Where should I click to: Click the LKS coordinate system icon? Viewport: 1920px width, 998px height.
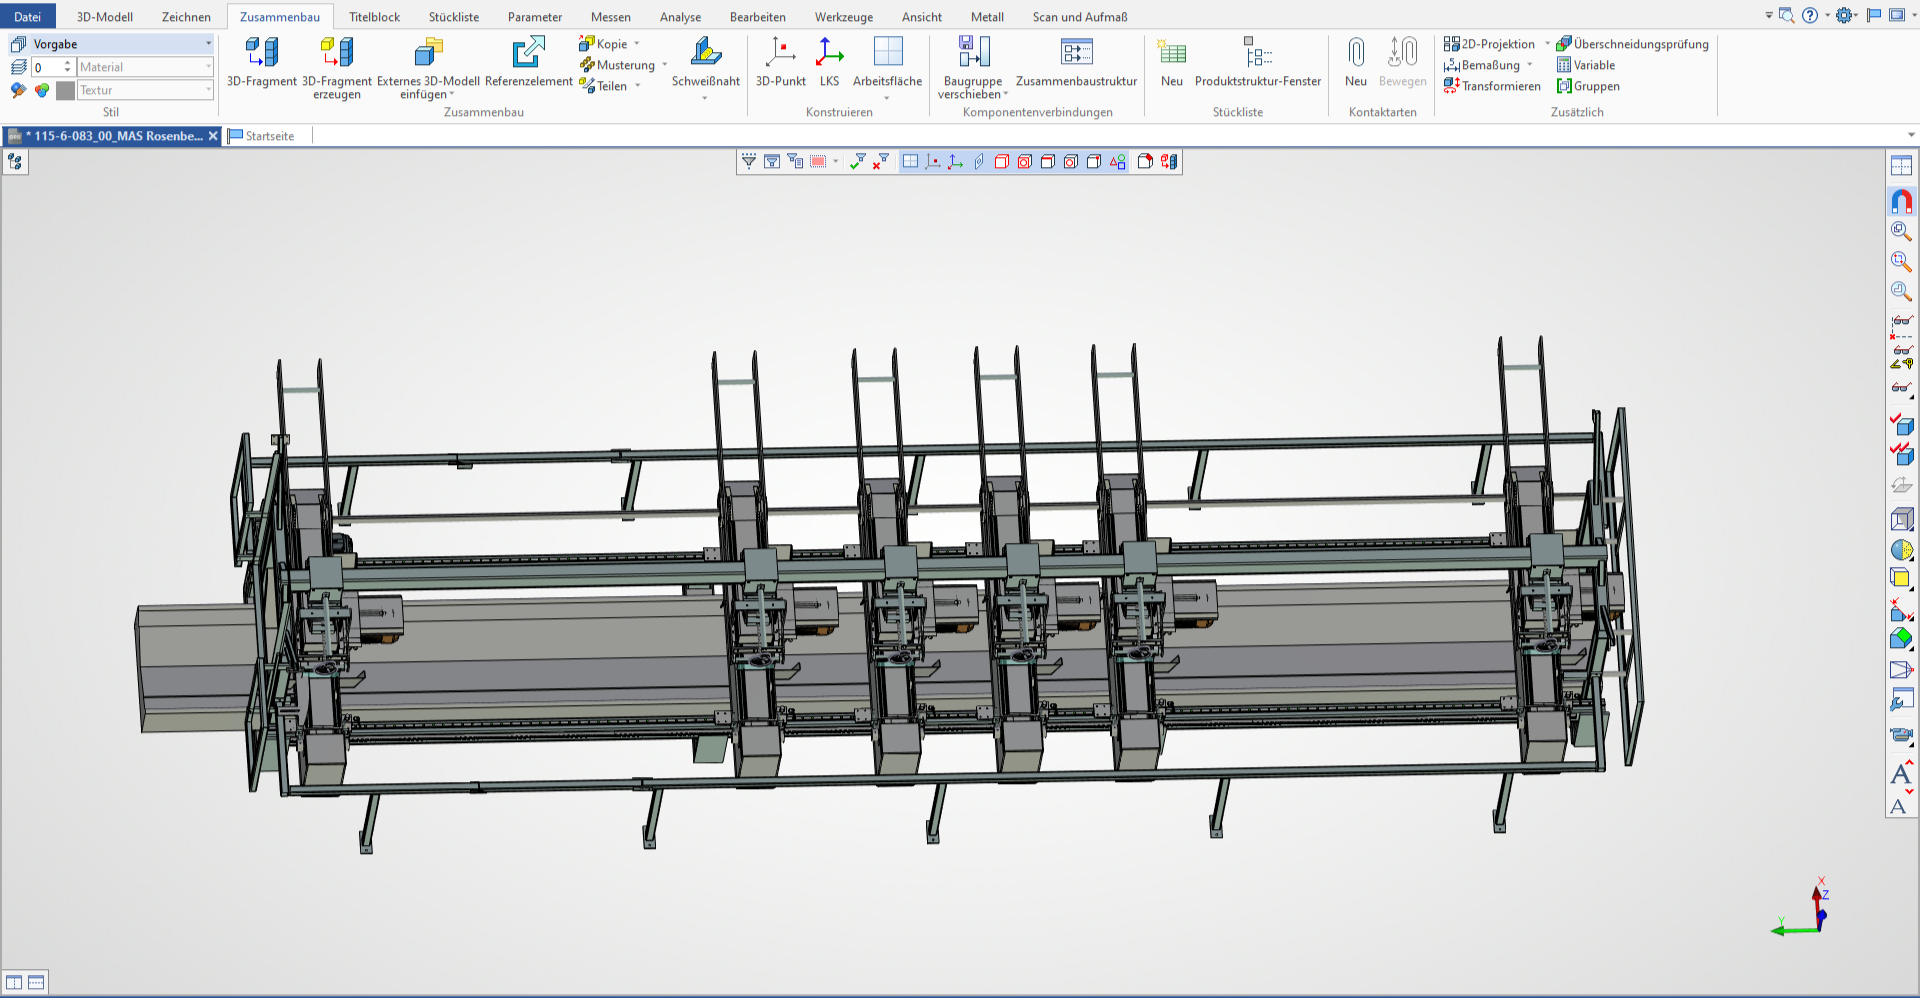pyautogui.click(x=829, y=53)
